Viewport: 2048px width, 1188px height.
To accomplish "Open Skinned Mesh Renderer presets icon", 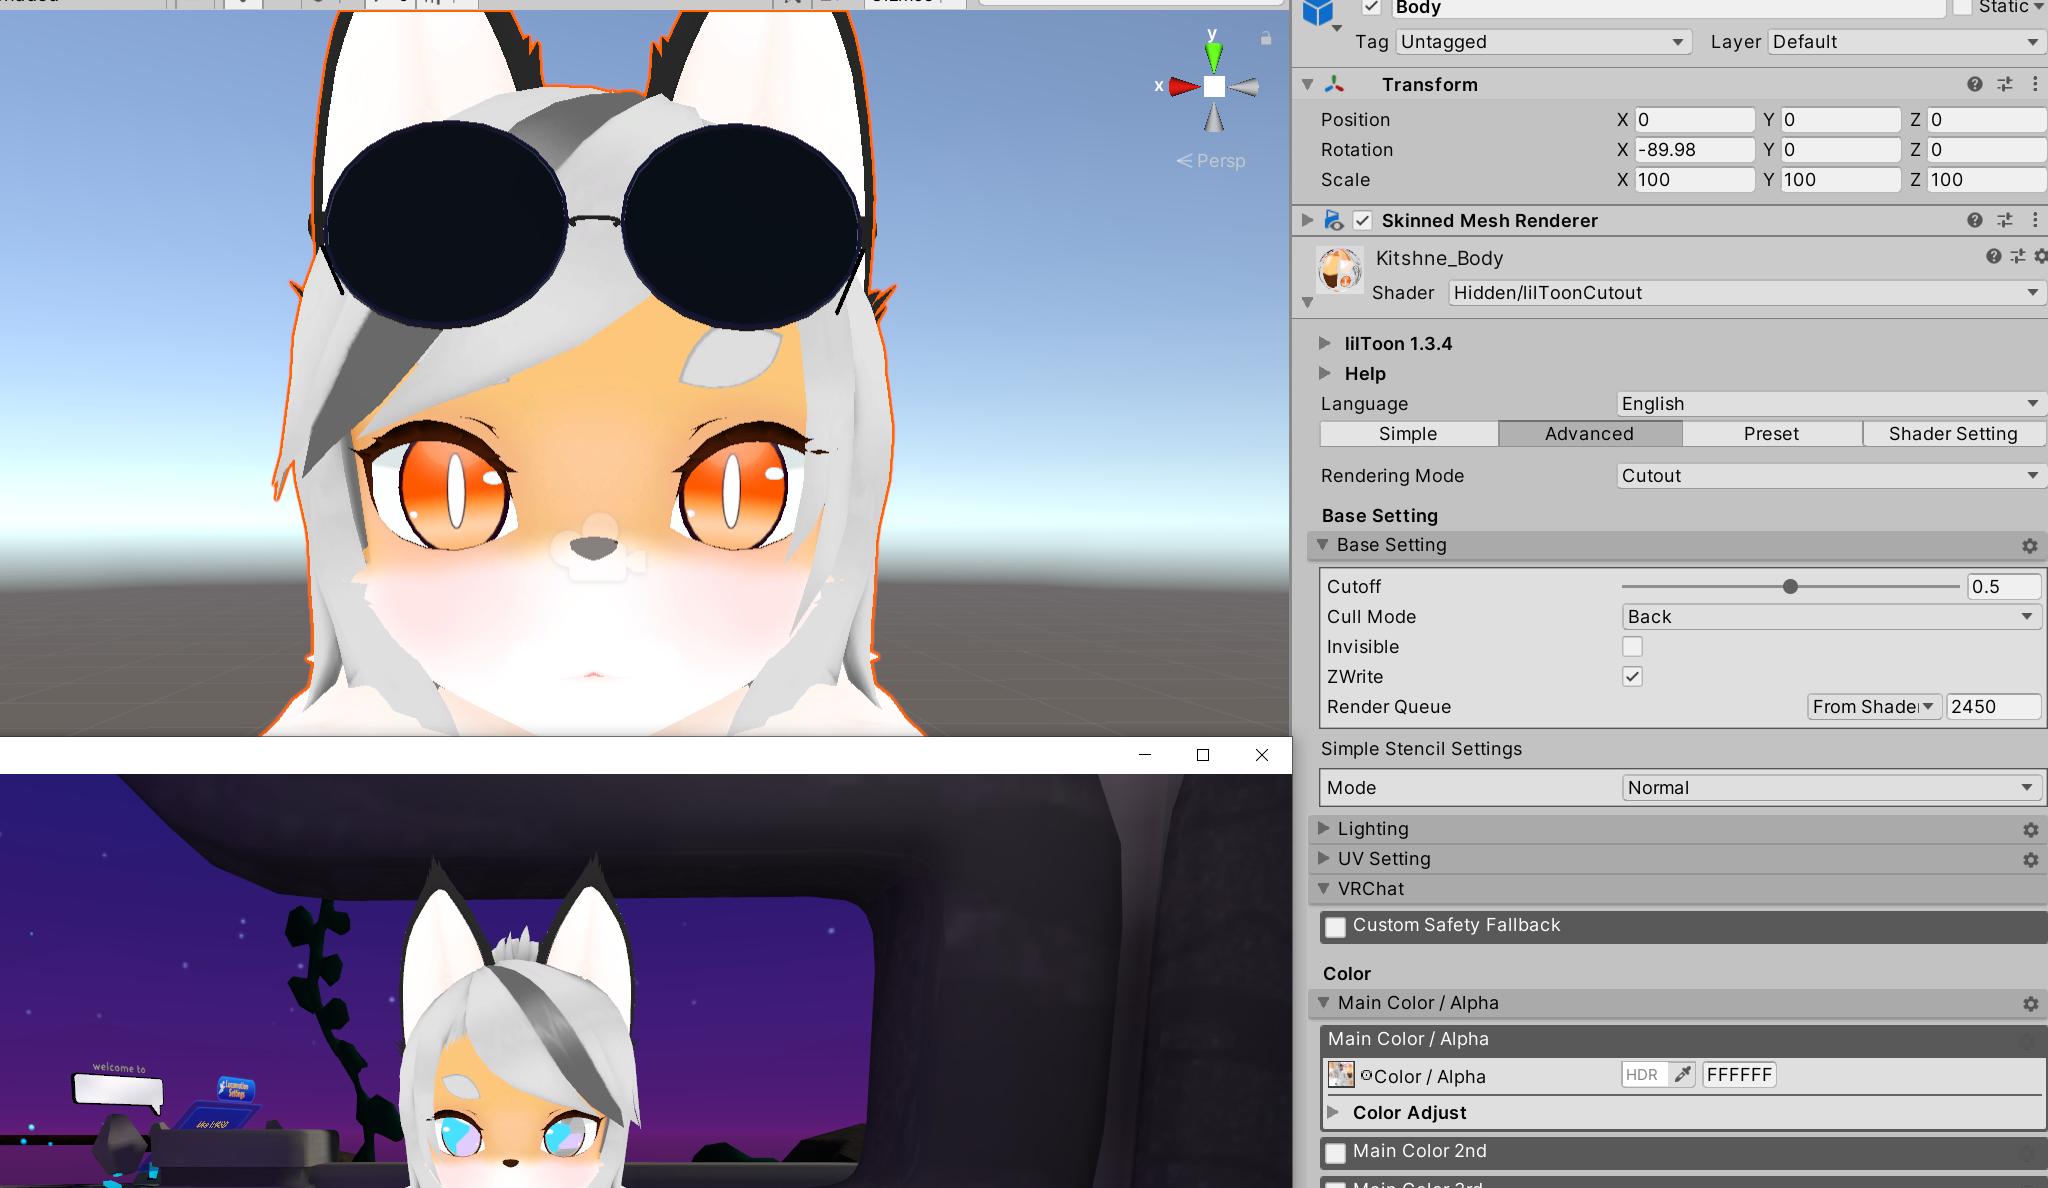I will 2005,220.
